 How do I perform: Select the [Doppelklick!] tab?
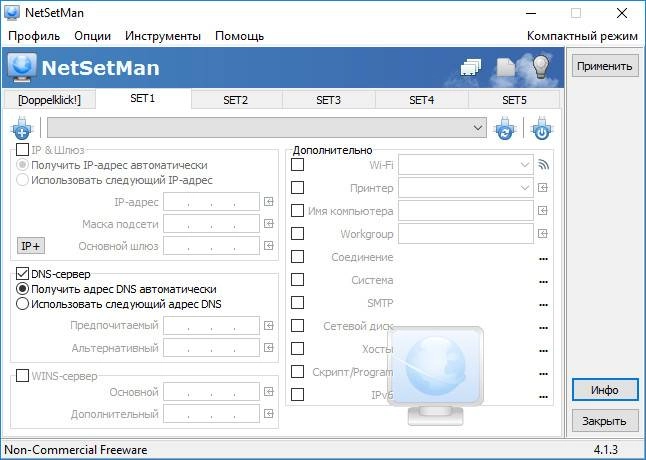coord(49,100)
